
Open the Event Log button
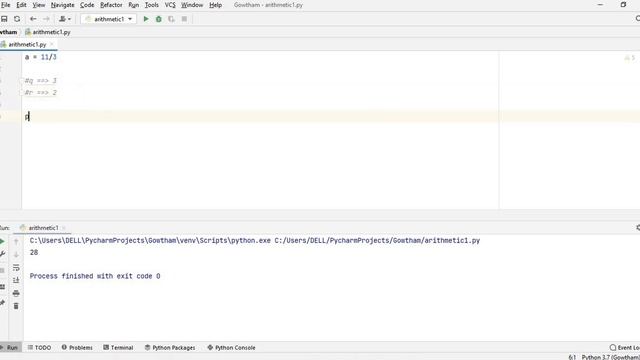pos(624,347)
